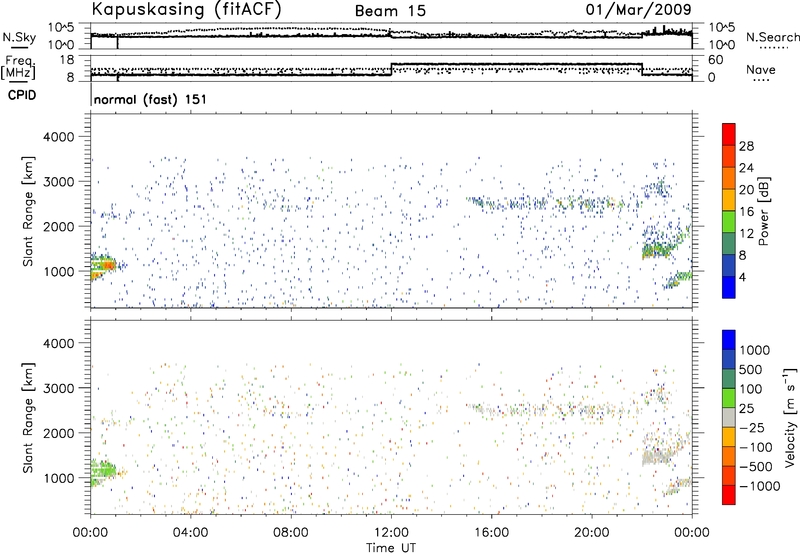800x554 pixels.
Task: Click the −25 label on Velocity color bar
Action: point(752,427)
